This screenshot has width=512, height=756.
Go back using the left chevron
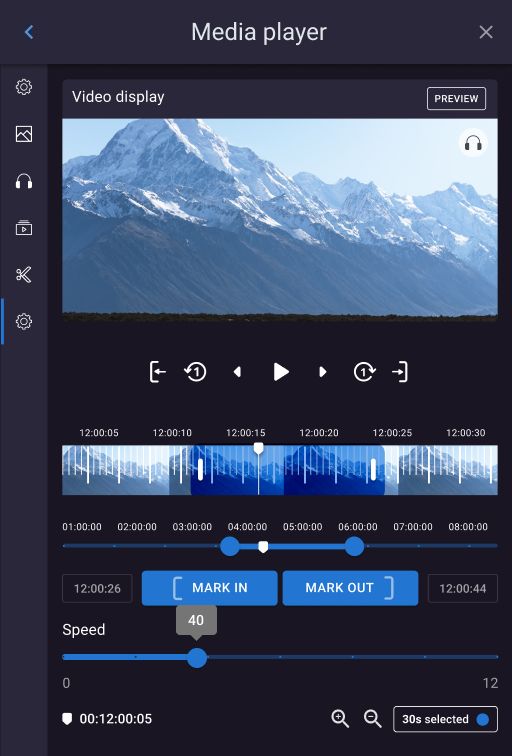coord(29,32)
